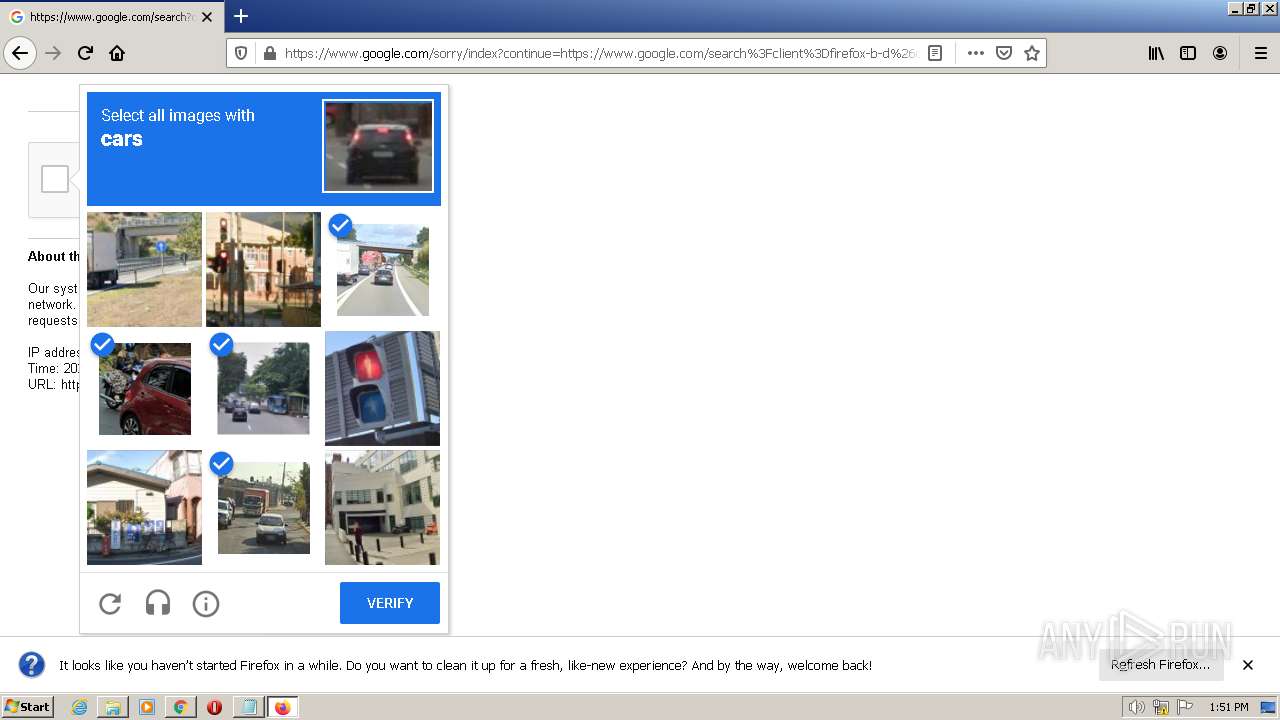Screen dimensions: 1280x720
Task: Open the Library panel
Action: click(1156, 53)
